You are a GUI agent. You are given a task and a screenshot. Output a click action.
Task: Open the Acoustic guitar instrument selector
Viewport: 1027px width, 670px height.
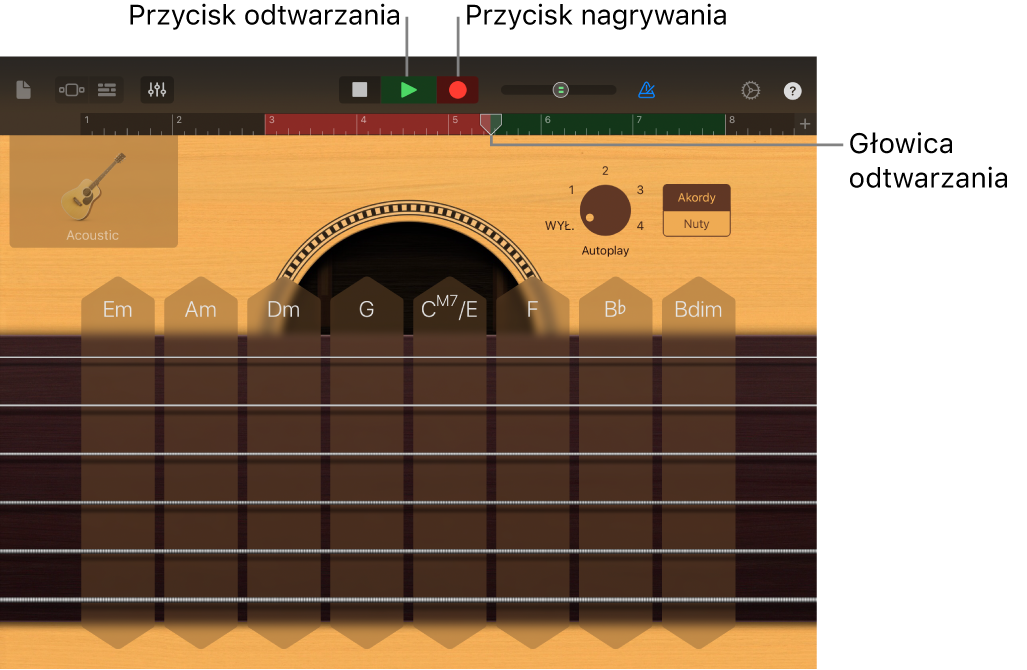(94, 192)
